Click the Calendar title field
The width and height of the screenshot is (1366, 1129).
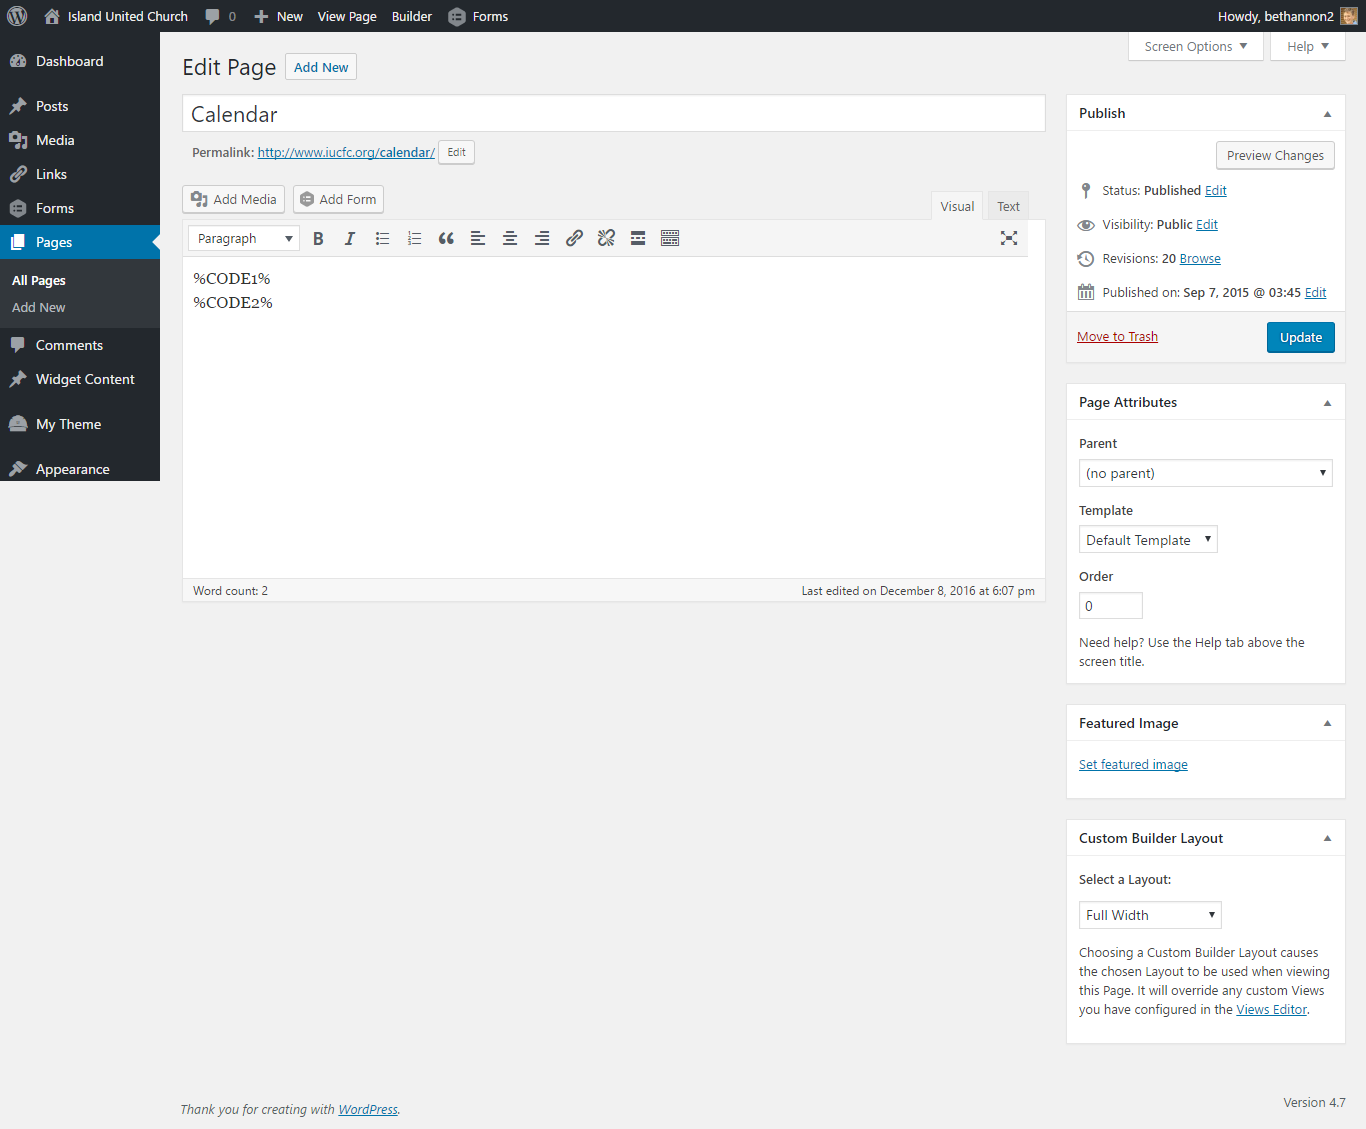(x=614, y=114)
